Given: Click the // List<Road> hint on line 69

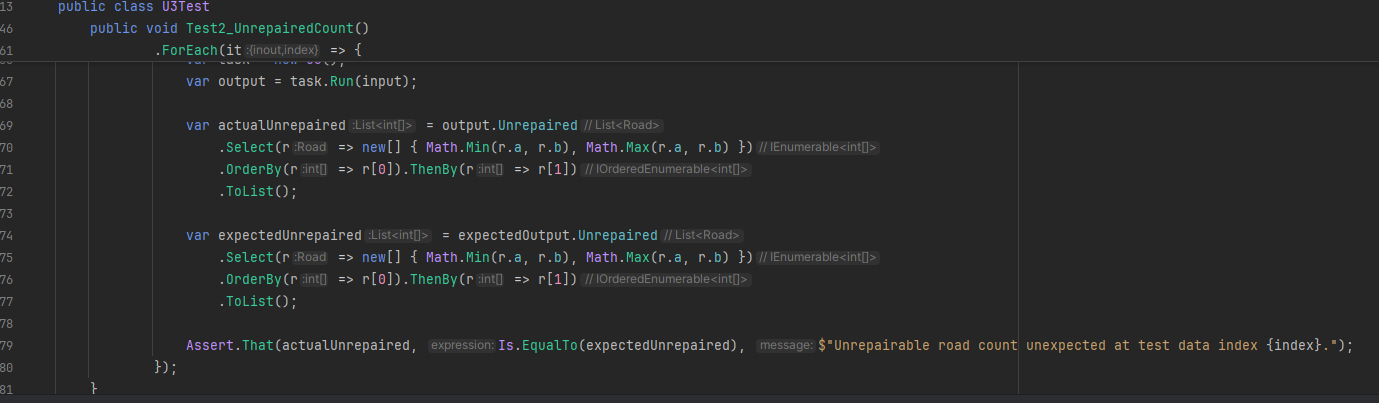Looking at the screenshot, I should click(x=622, y=126).
